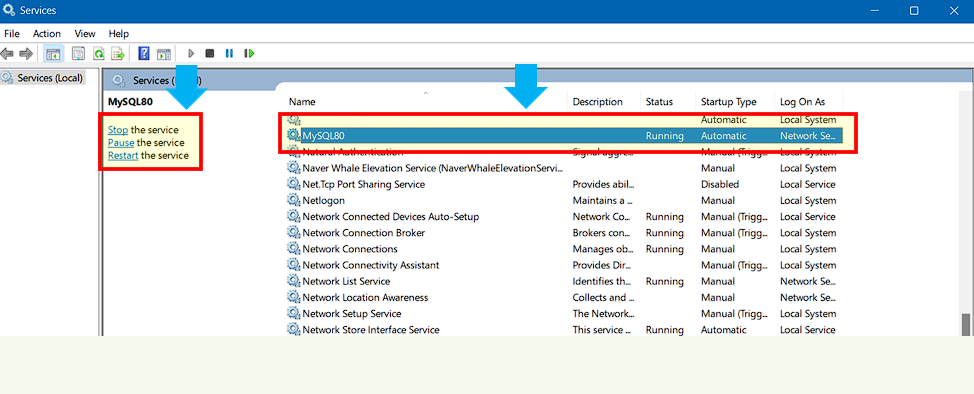This screenshot has height=394, width=974.
Task: Toggle the Show/Hide Action Pane icon
Action: click(163, 54)
